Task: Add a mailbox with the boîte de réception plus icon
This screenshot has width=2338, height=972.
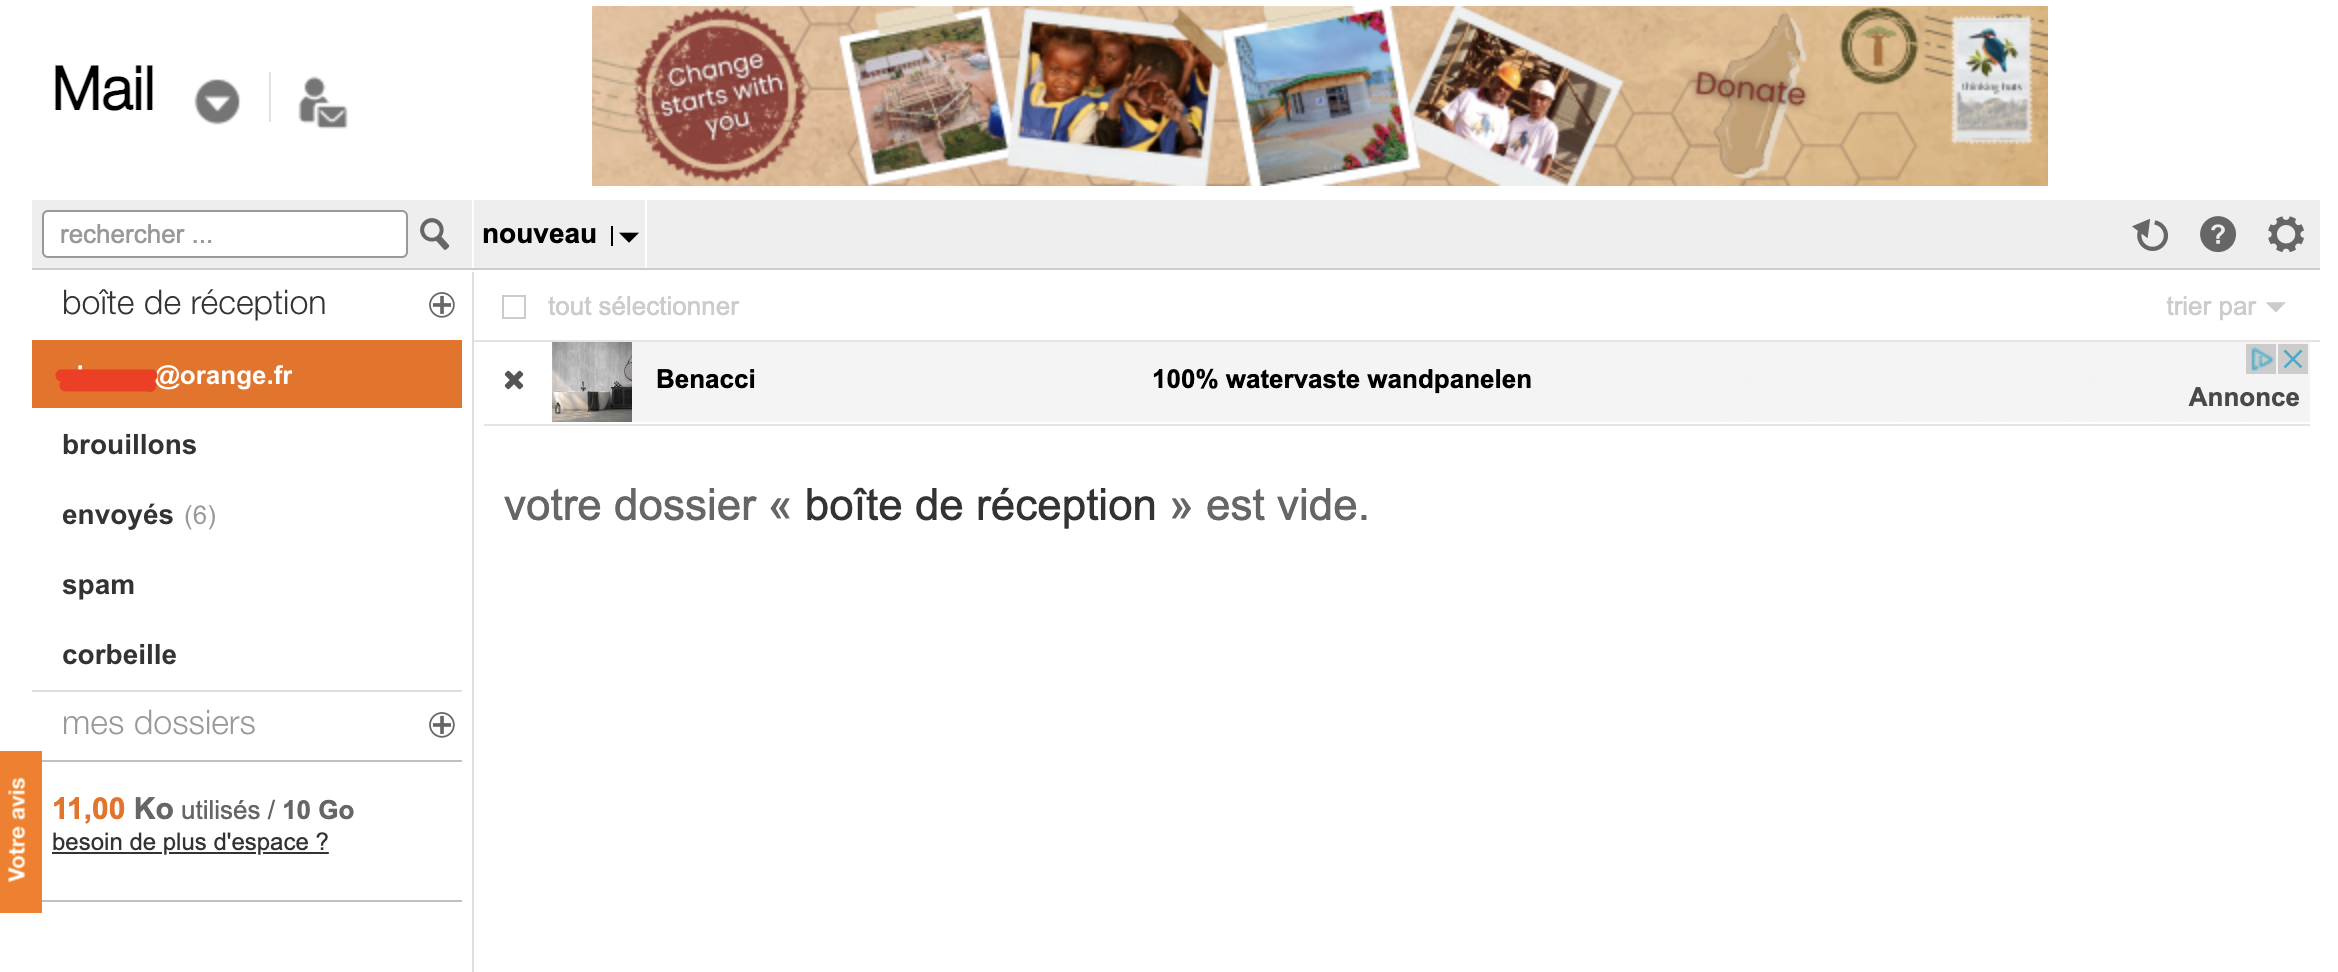Action: [442, 305]
